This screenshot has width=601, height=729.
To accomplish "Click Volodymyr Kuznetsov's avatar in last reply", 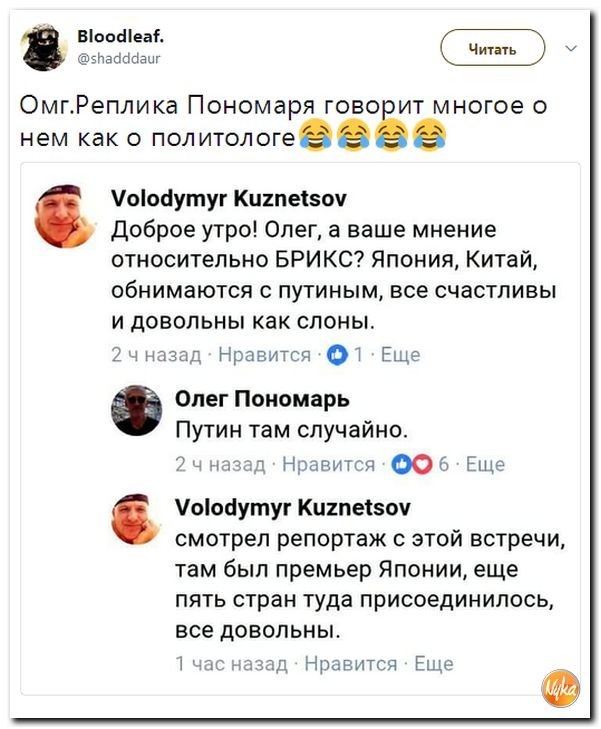I will point(137,518).
